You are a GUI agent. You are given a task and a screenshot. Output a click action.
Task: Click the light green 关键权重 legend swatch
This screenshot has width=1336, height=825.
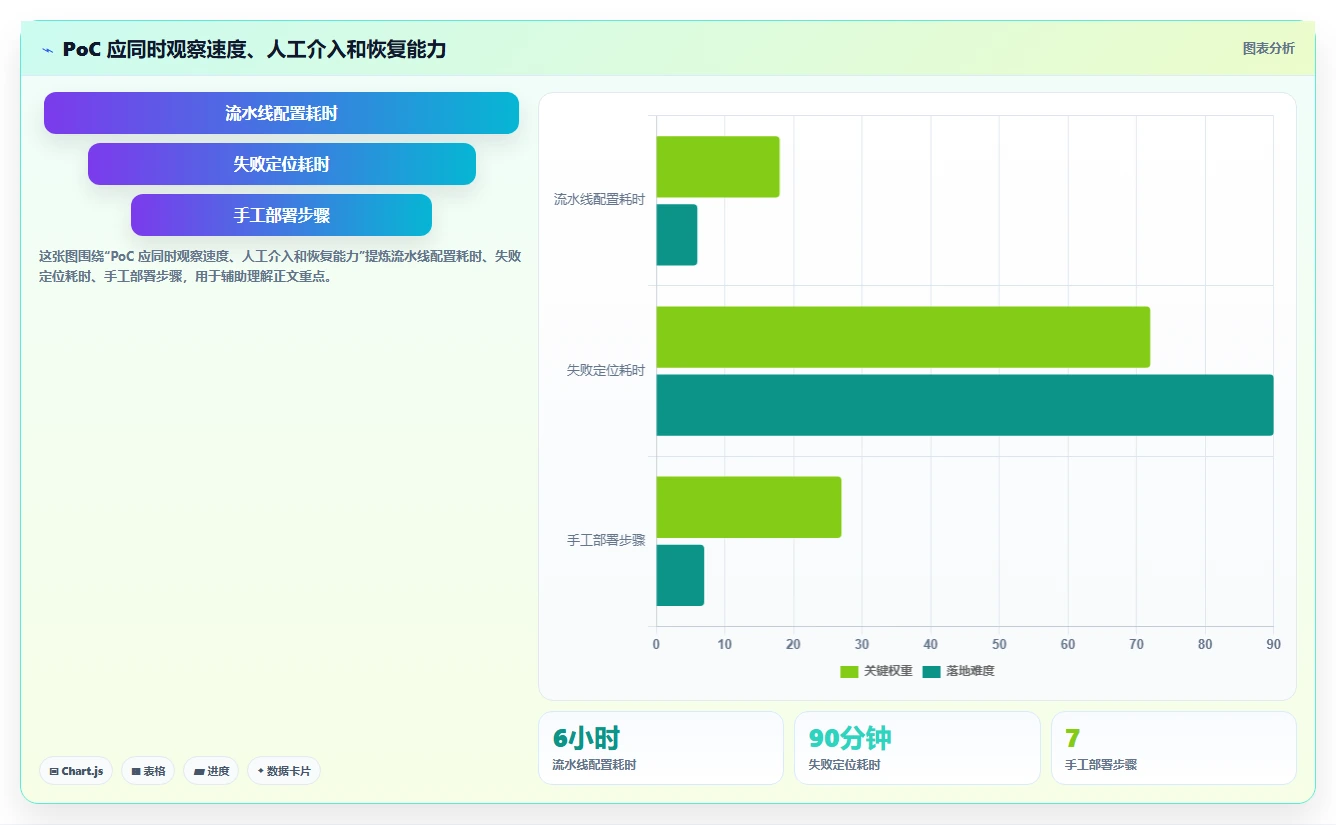849,671
